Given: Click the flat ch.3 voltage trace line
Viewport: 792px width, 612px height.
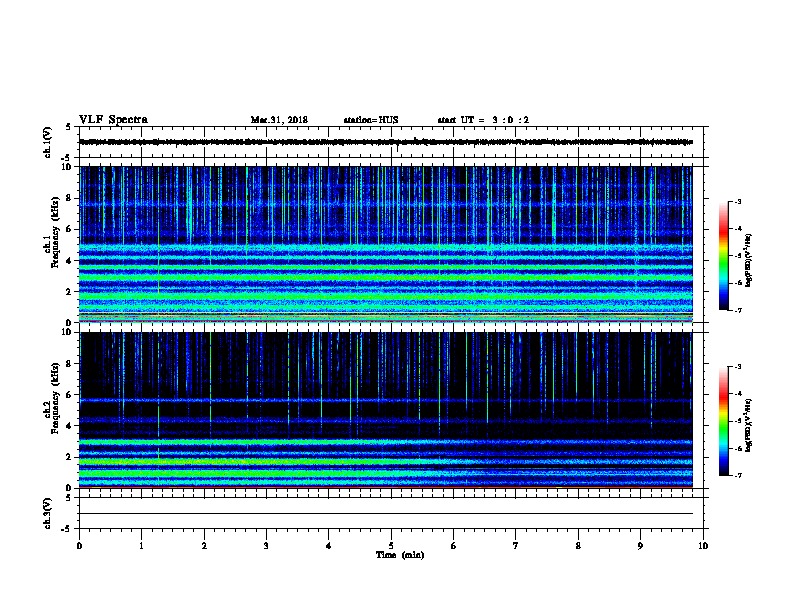Looking at the screenshot, I should (386, 514).
